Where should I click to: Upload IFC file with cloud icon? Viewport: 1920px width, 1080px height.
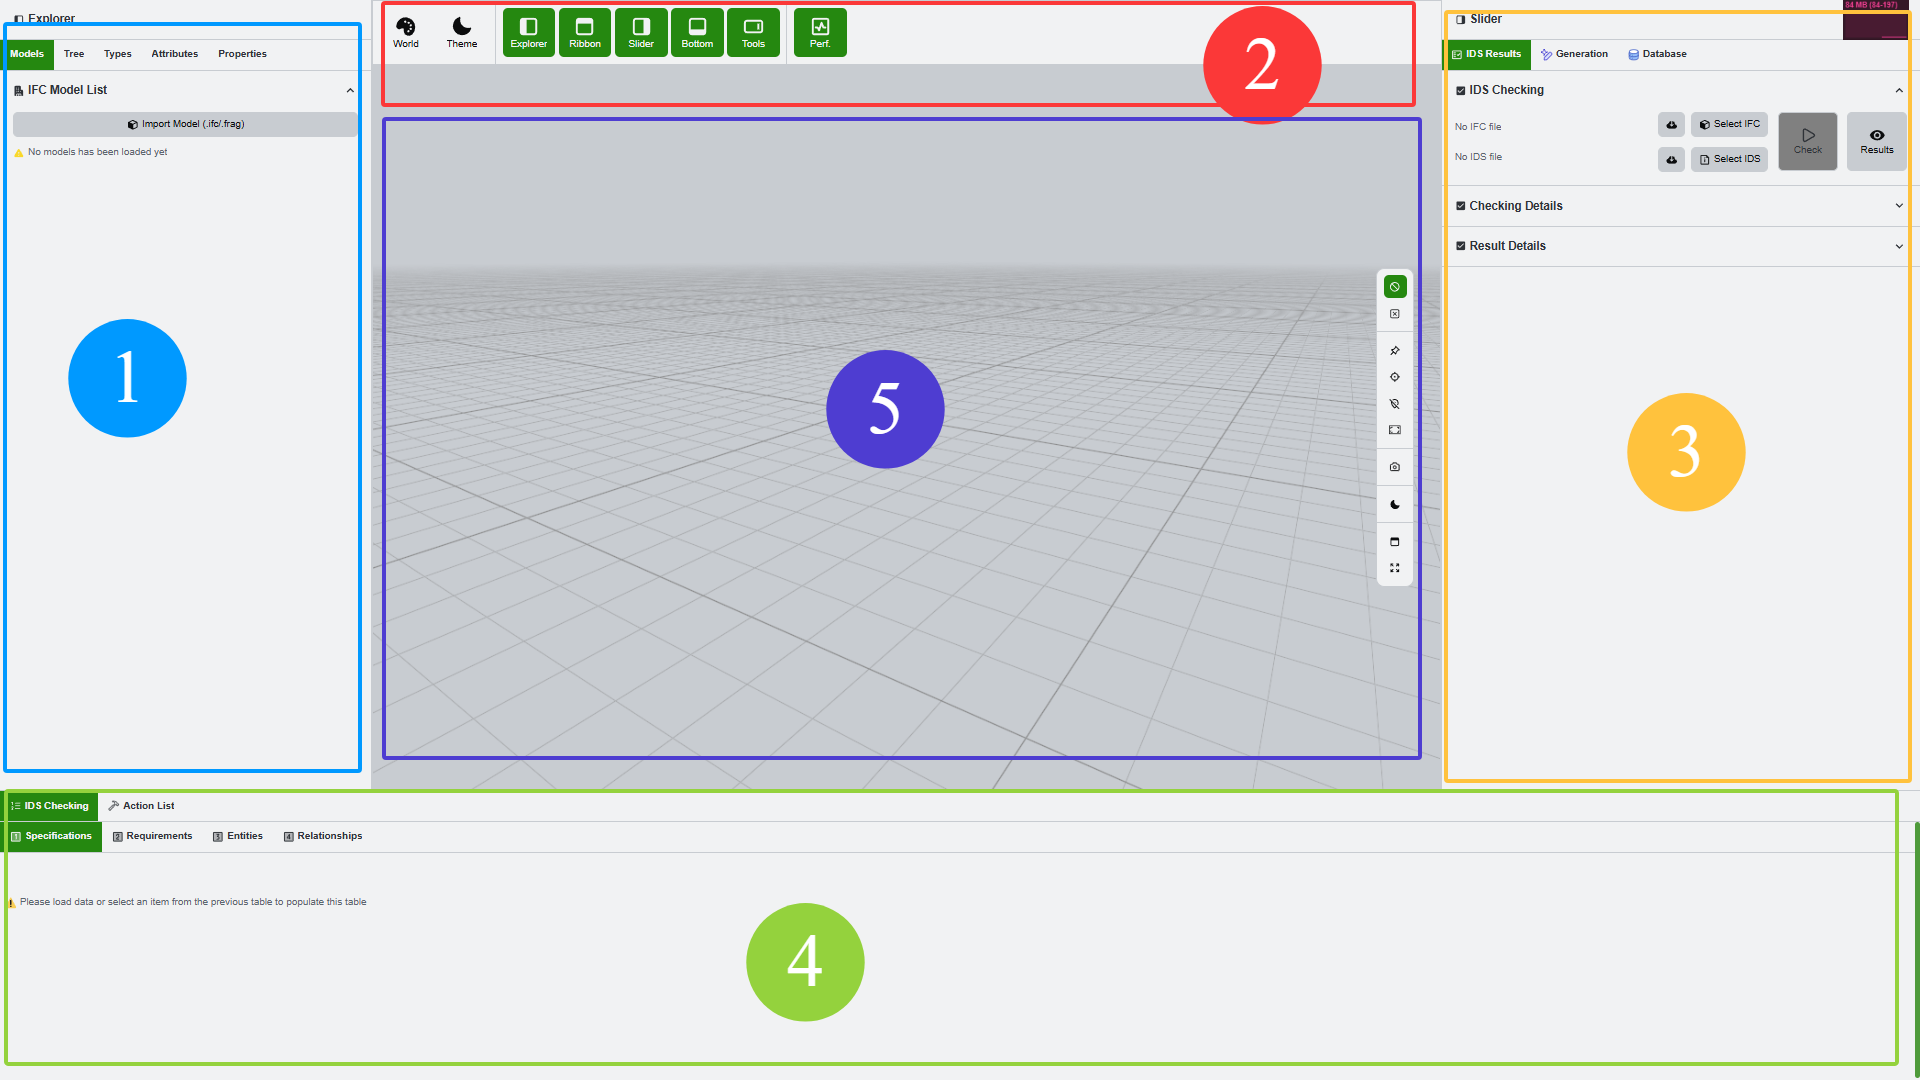click(x=1671, y=125)
